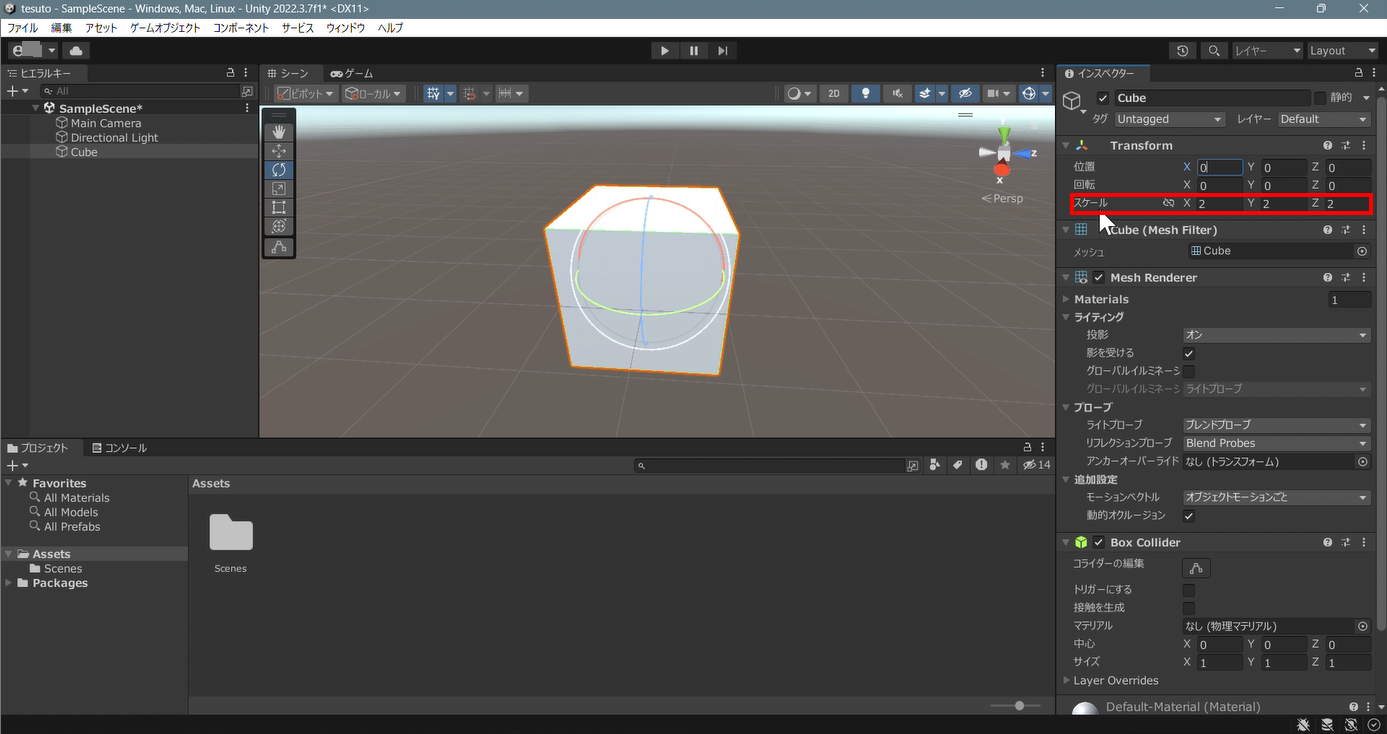Filter project by import log entries
Image resolution: width=1387 pixels, height=734 pixels.
(x=981, y=465)
